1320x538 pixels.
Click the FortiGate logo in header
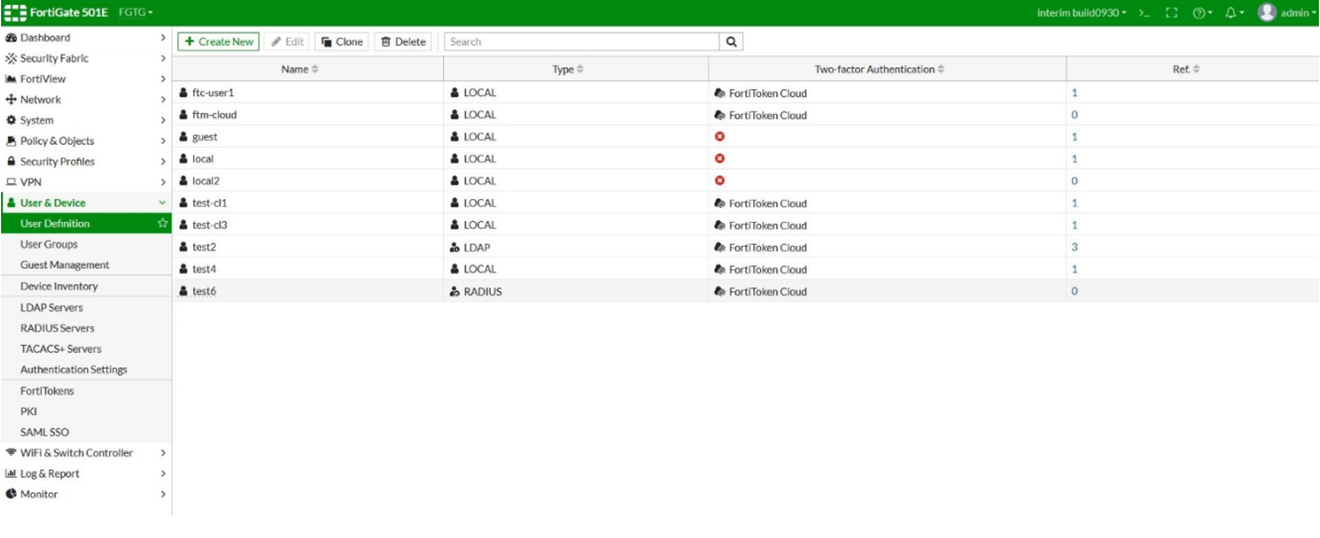click(x=16, y=13)
